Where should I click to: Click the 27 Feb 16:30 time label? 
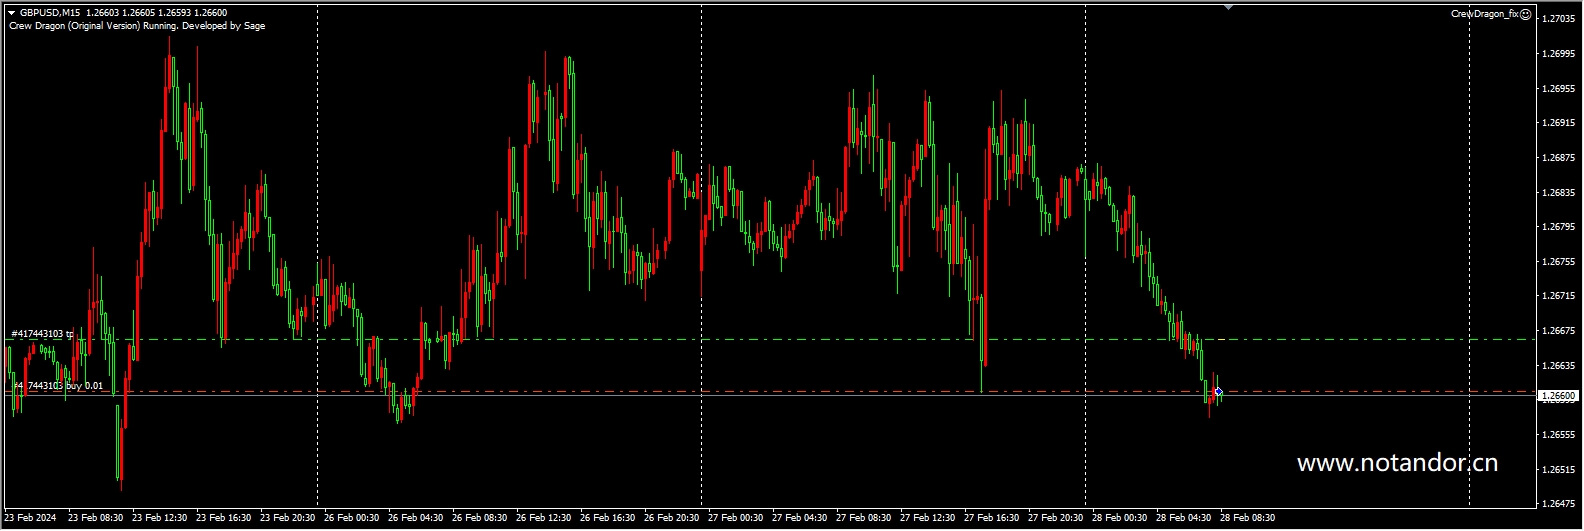992,518
